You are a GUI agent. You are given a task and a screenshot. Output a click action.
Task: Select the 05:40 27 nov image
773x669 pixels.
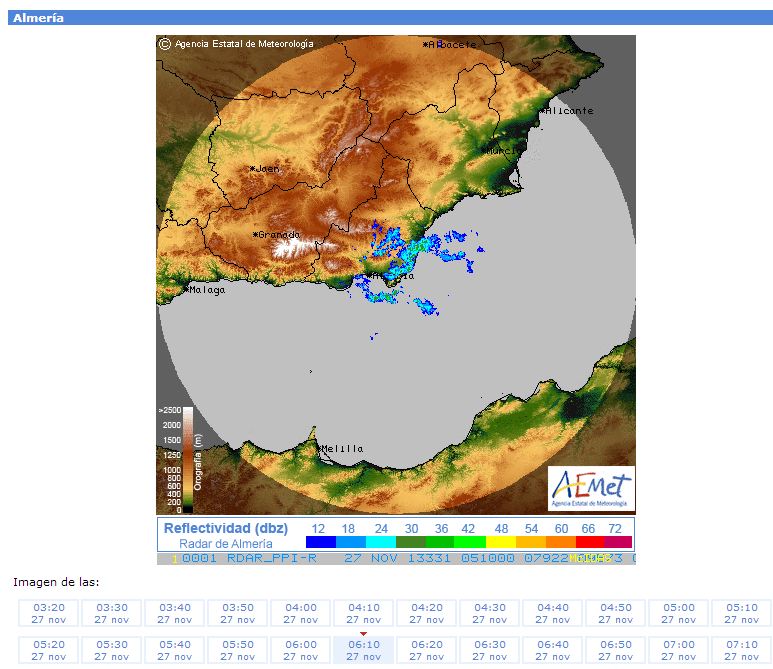click(175, 650)
